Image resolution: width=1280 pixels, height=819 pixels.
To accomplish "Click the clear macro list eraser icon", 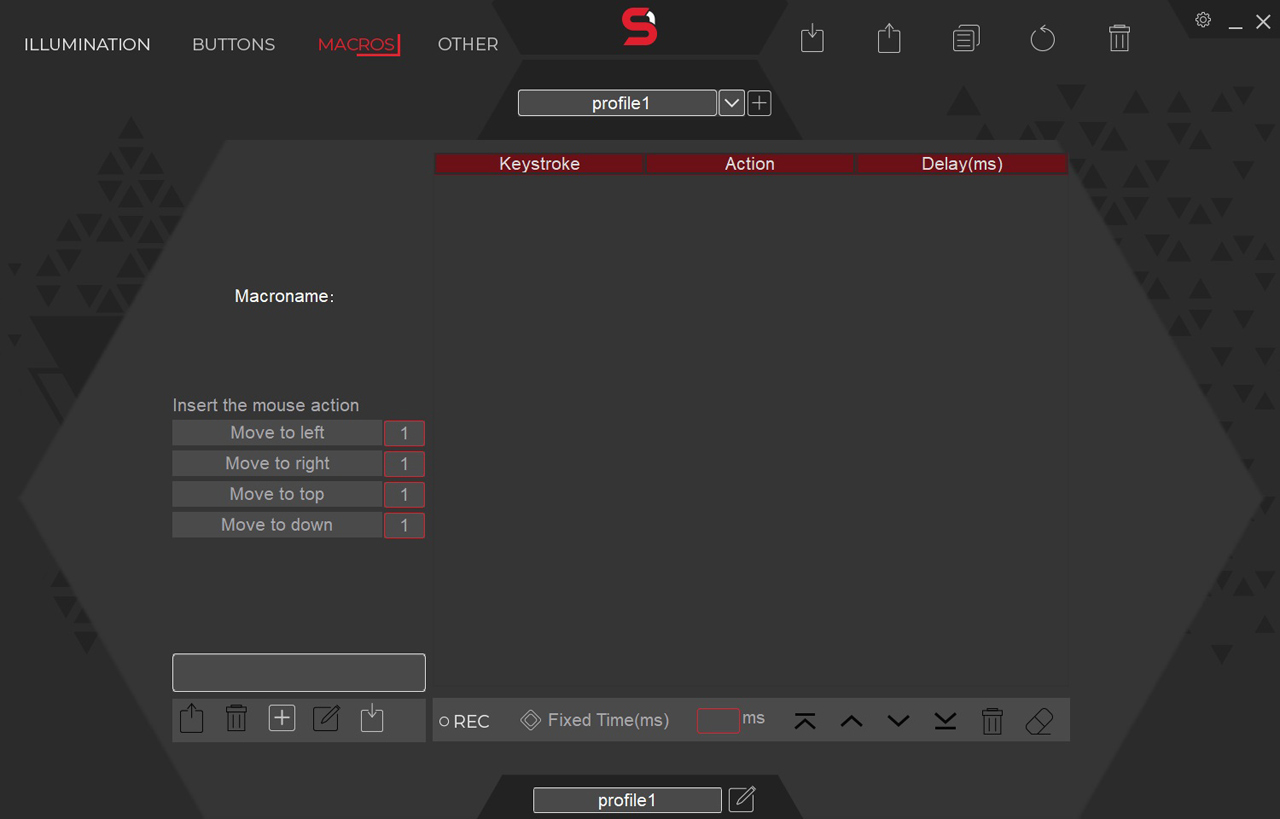I will [x=1038, y=720].
